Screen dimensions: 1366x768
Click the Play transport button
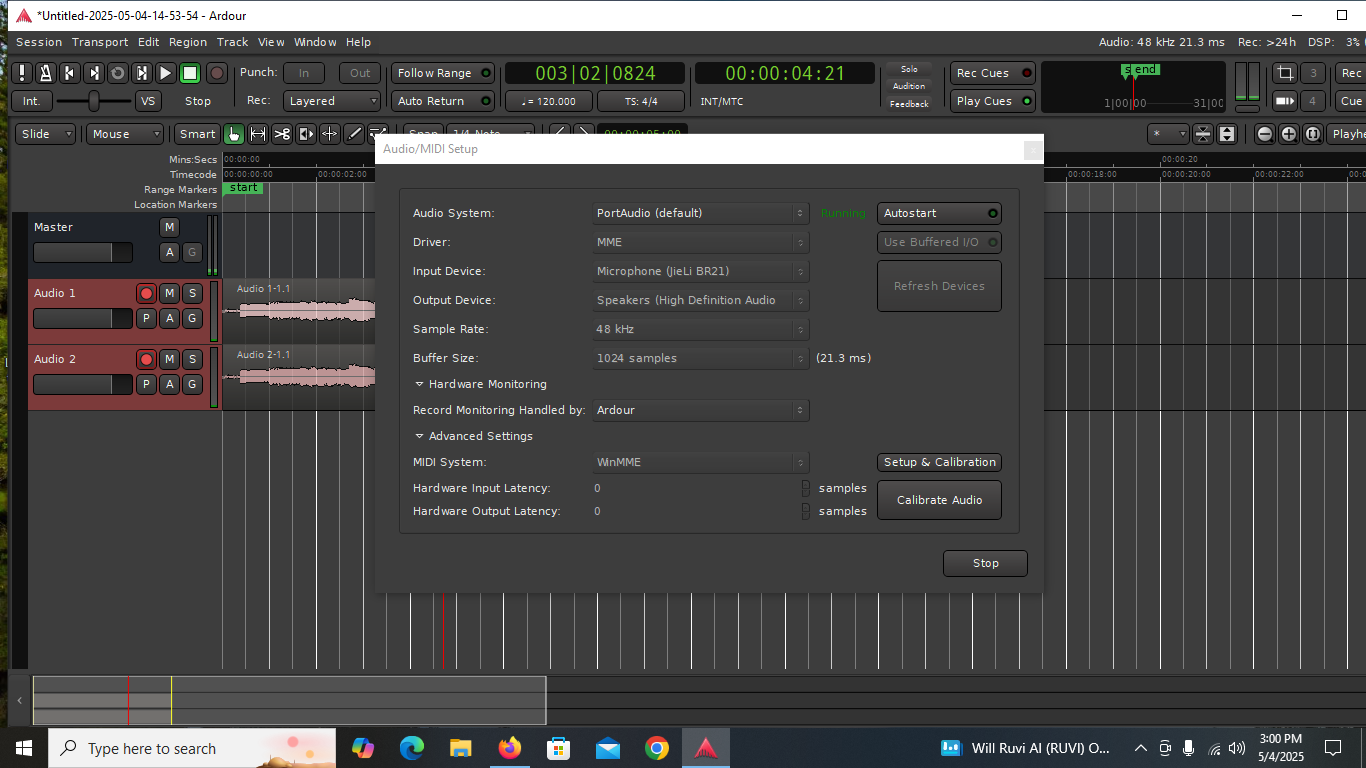point(166,73)
